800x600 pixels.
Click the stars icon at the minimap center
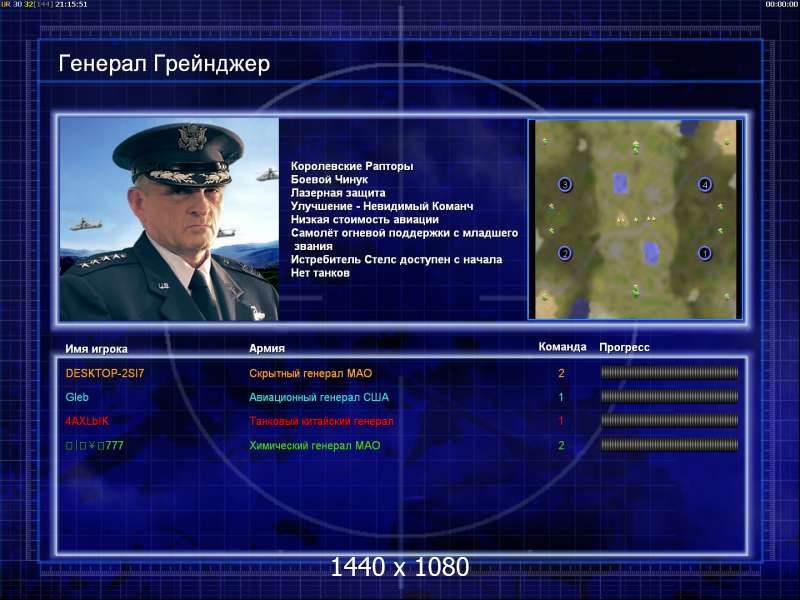pyautogui.click(x=636, y=219)
